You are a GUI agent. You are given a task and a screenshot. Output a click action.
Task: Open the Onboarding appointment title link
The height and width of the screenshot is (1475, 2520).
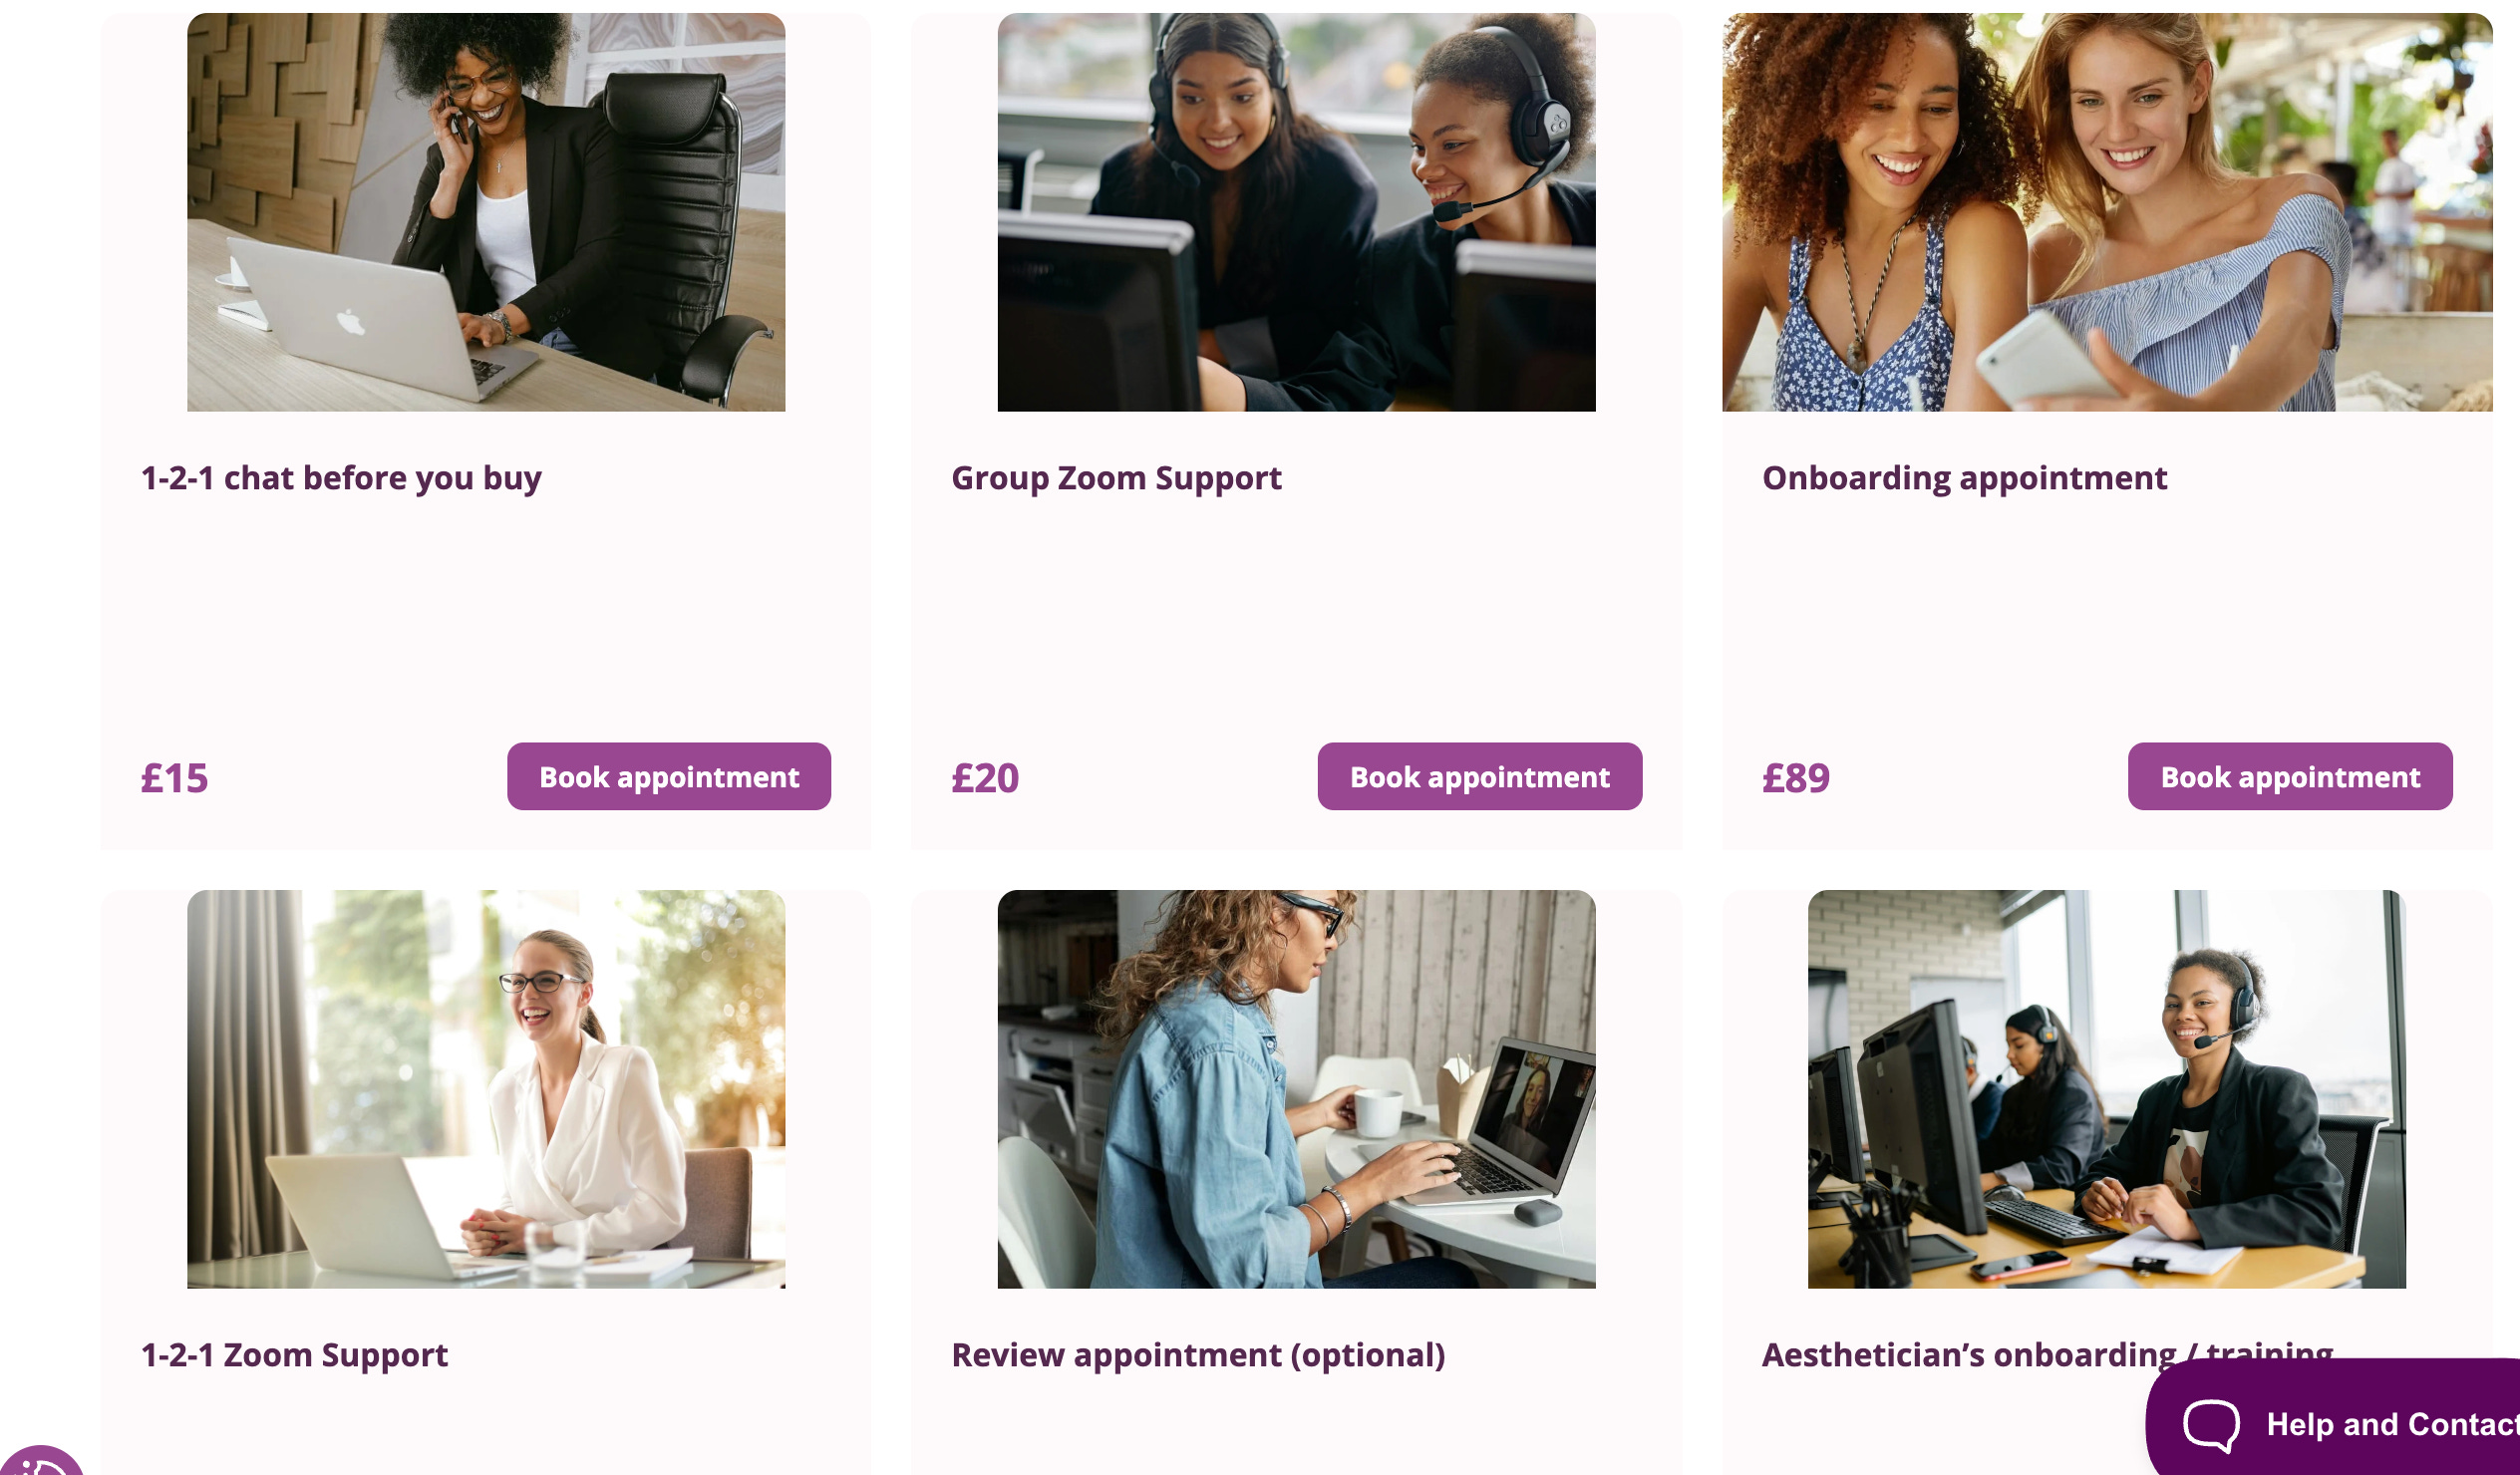coord(1964,478)
